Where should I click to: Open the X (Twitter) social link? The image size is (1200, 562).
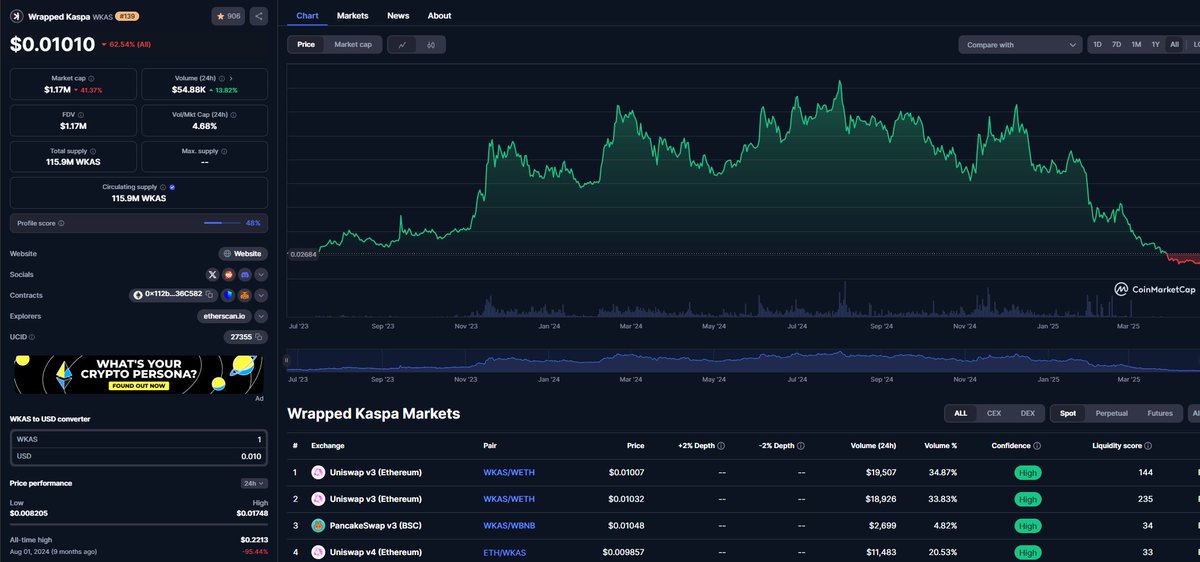click(213, 274)
